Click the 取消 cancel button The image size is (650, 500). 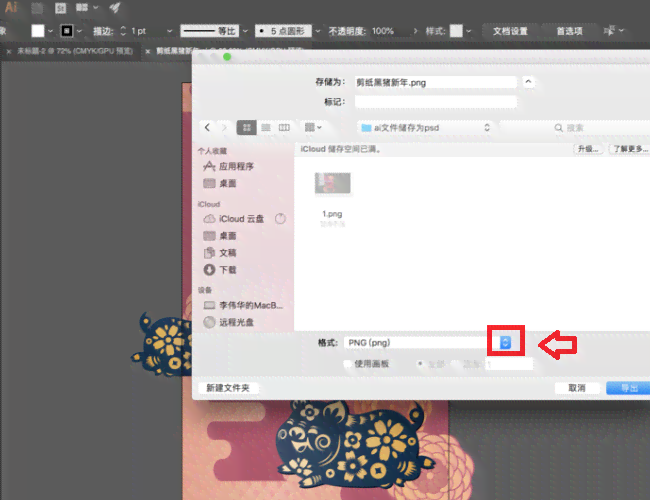tap(577, 388)
